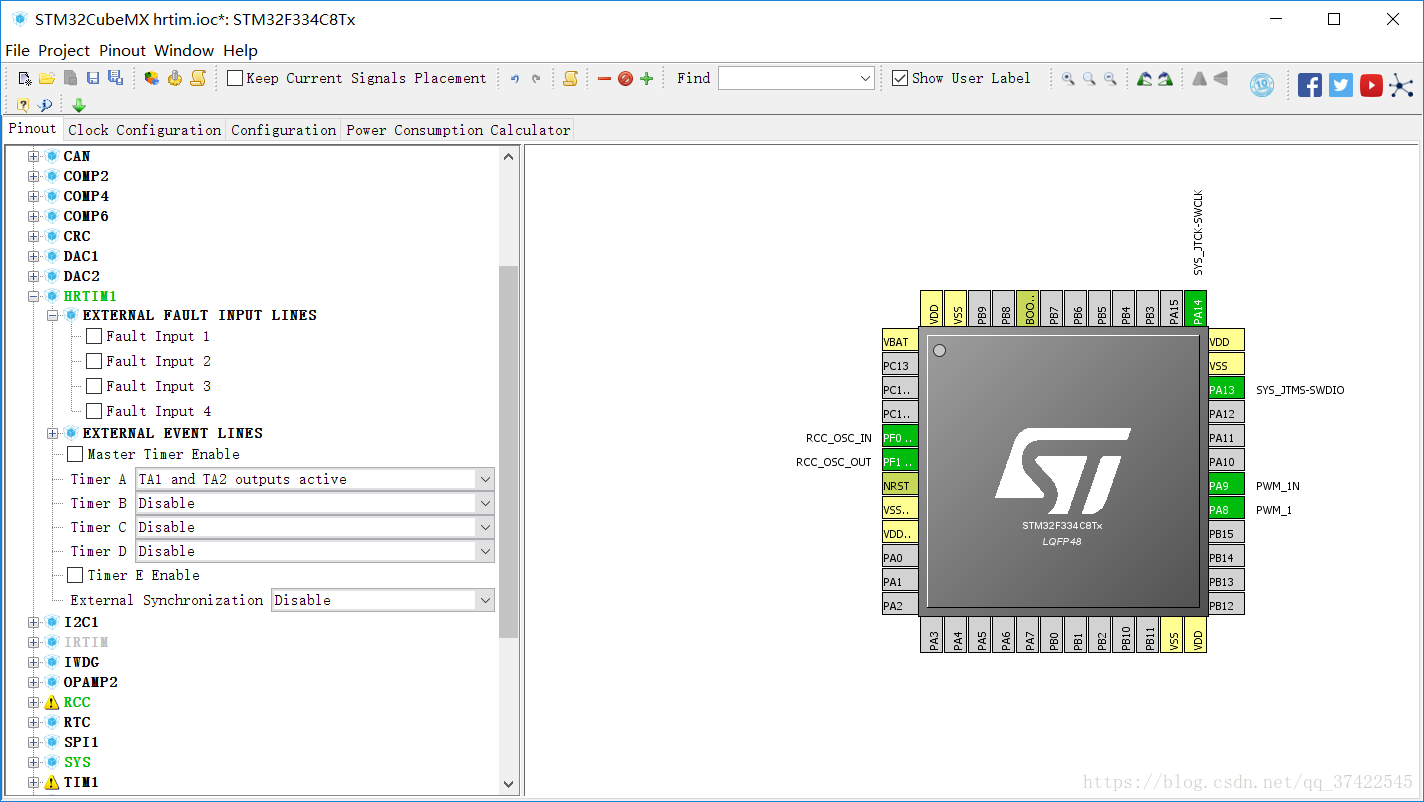Click the NRST pin on chip
Viewport: 1424px width, 802px height.
(900, 485)
